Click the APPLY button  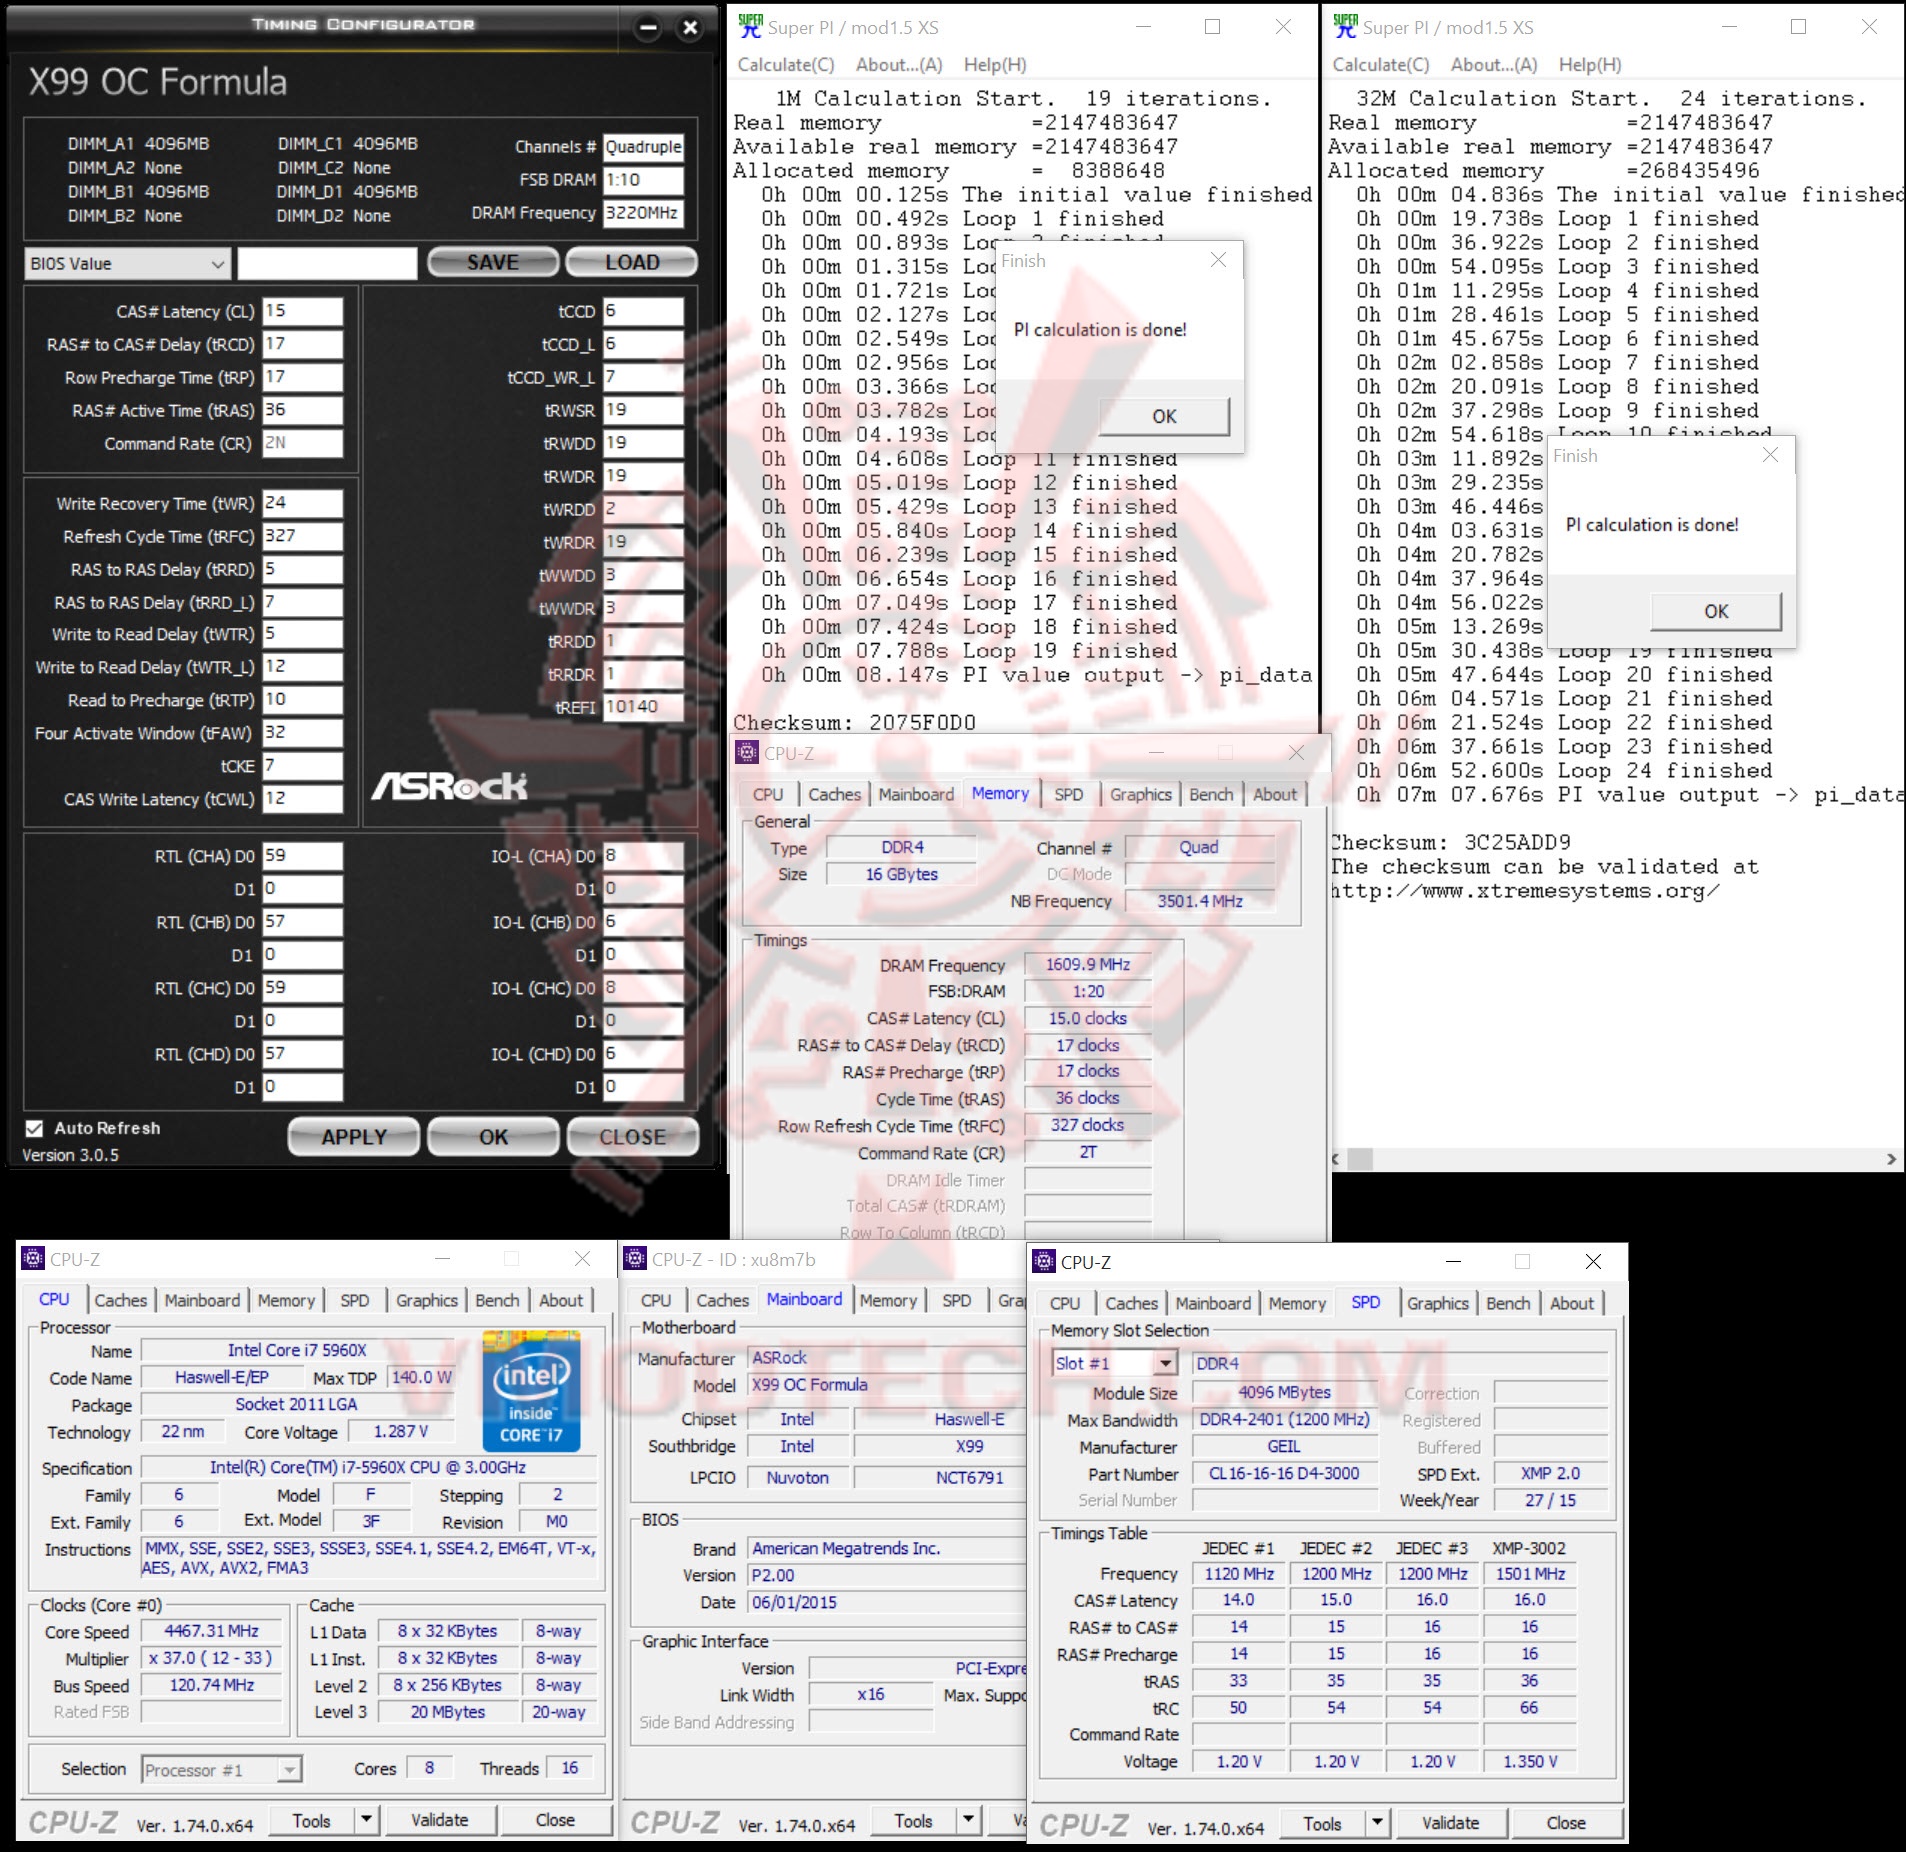(x=354, y=1137)
